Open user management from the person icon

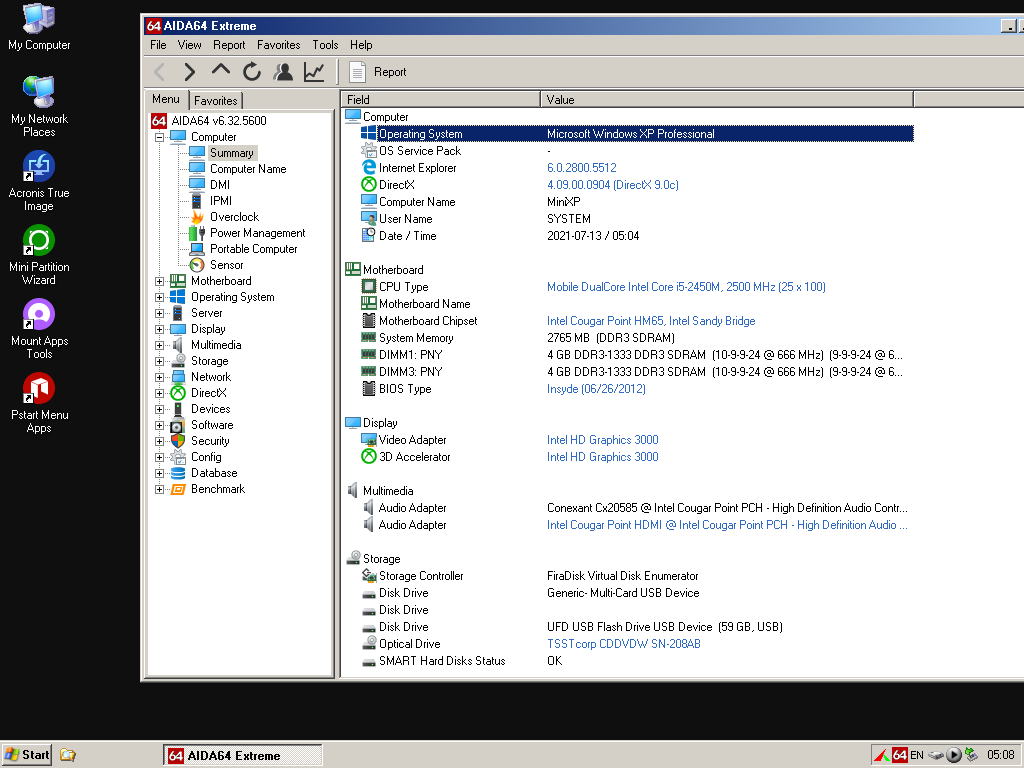coord(283,72)
